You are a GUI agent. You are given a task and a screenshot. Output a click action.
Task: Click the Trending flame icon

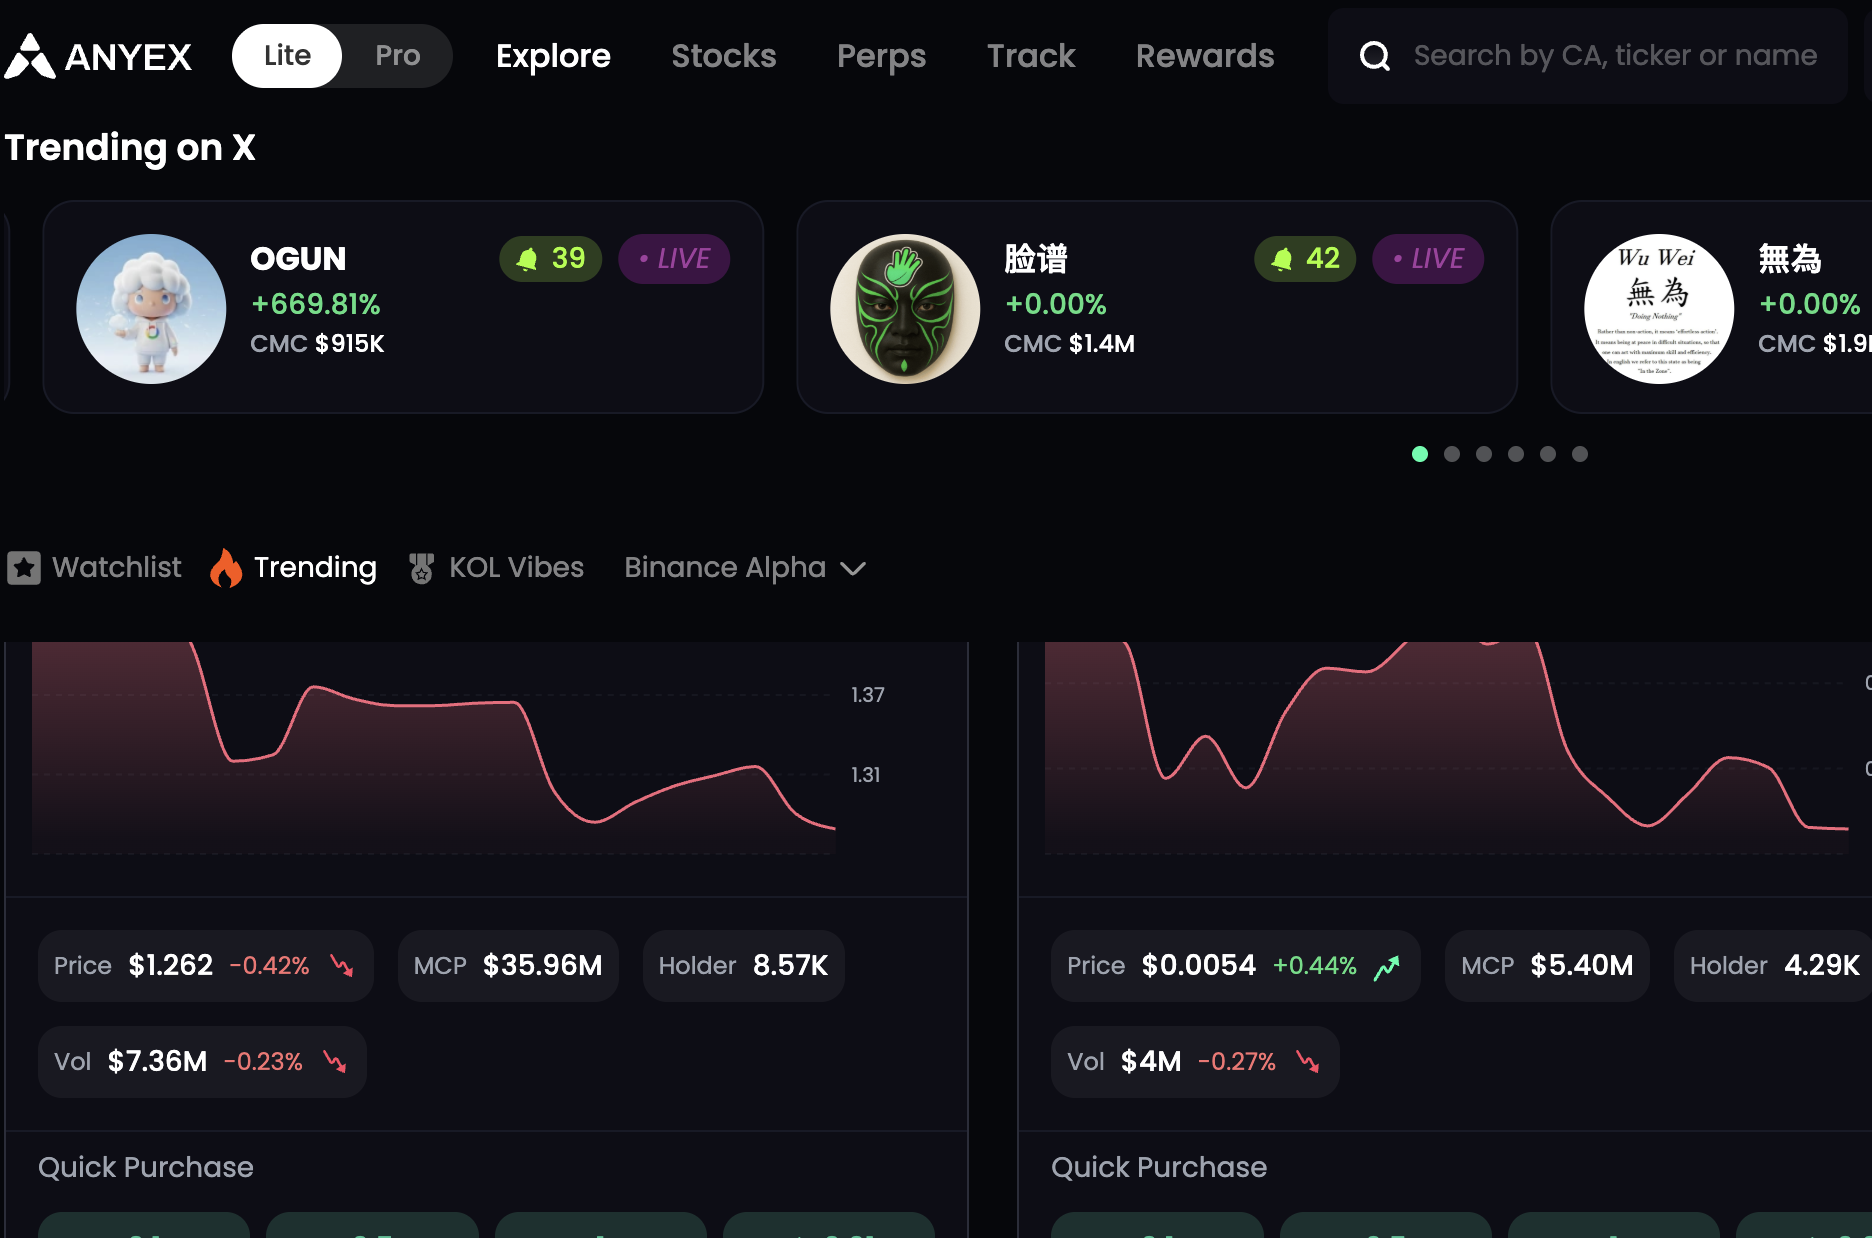click(x=226, y=568)
